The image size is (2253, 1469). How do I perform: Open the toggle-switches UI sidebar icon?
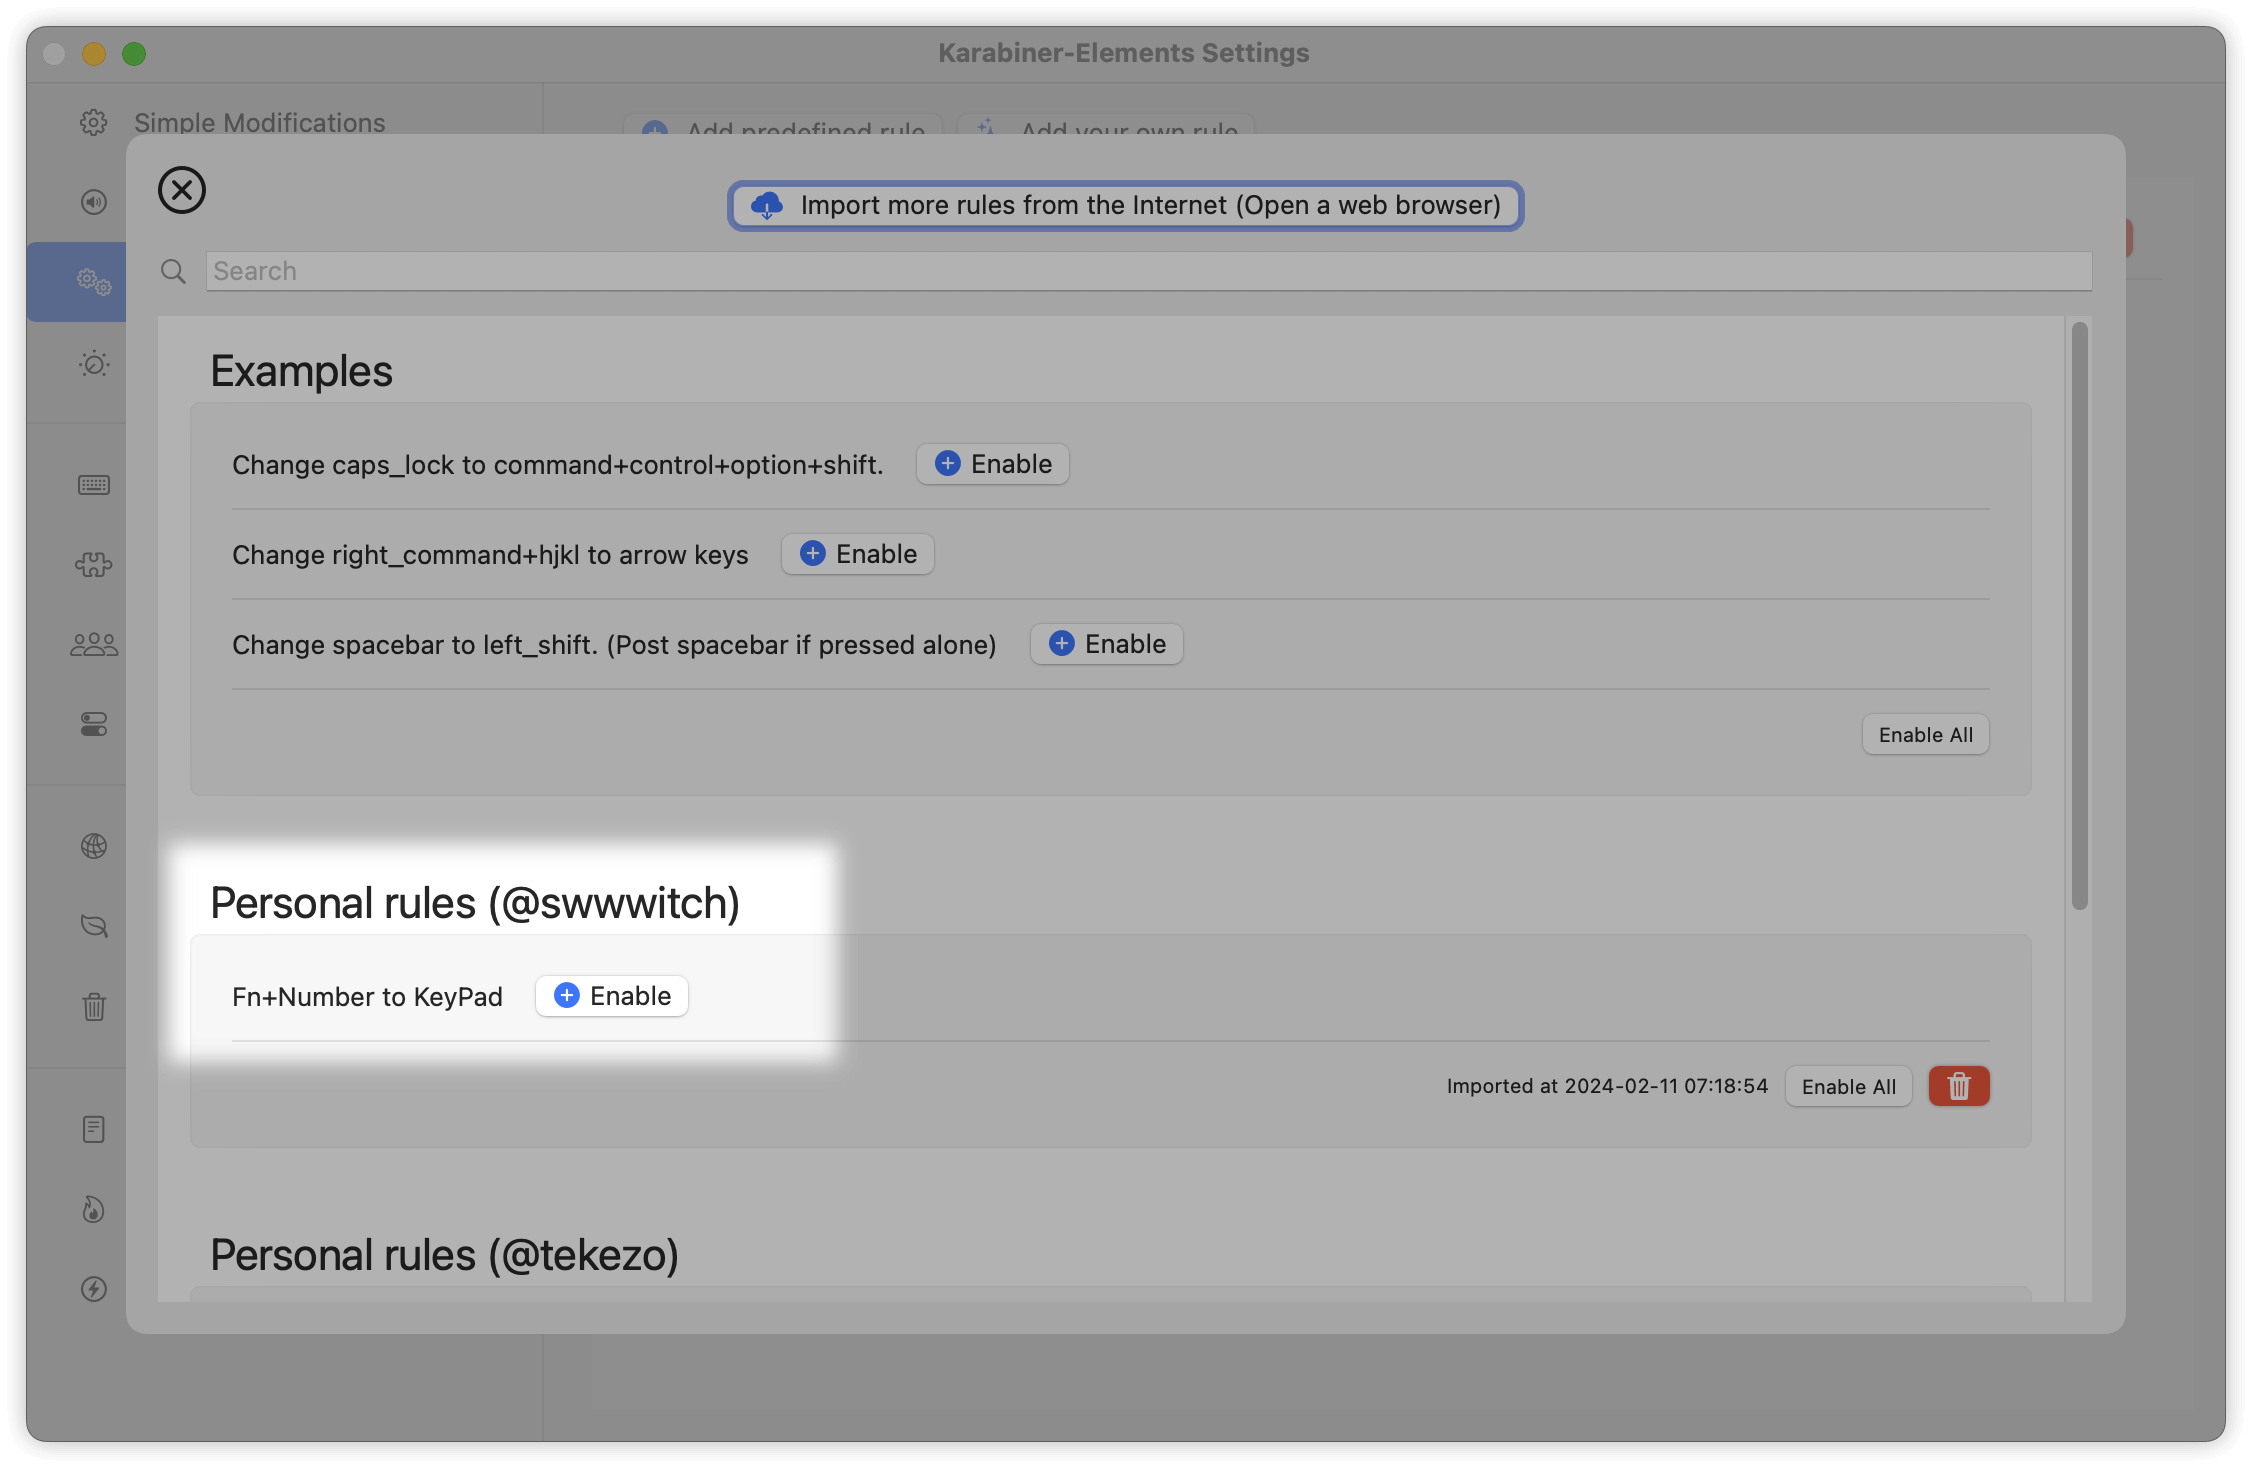coord(94,724)
